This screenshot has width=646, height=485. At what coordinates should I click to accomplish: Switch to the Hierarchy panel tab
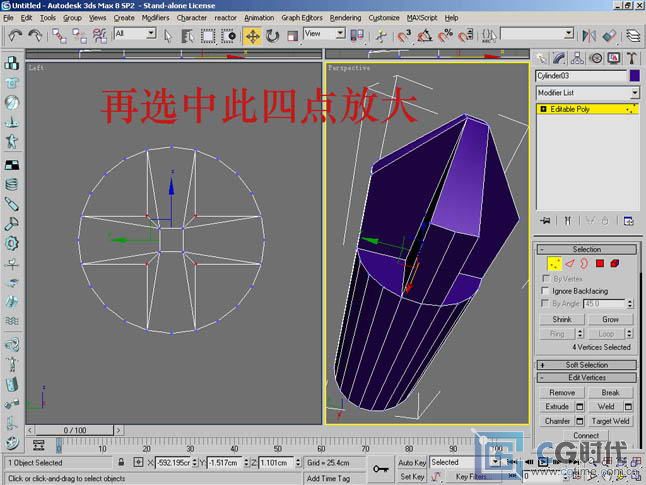(x=577, y=59)
